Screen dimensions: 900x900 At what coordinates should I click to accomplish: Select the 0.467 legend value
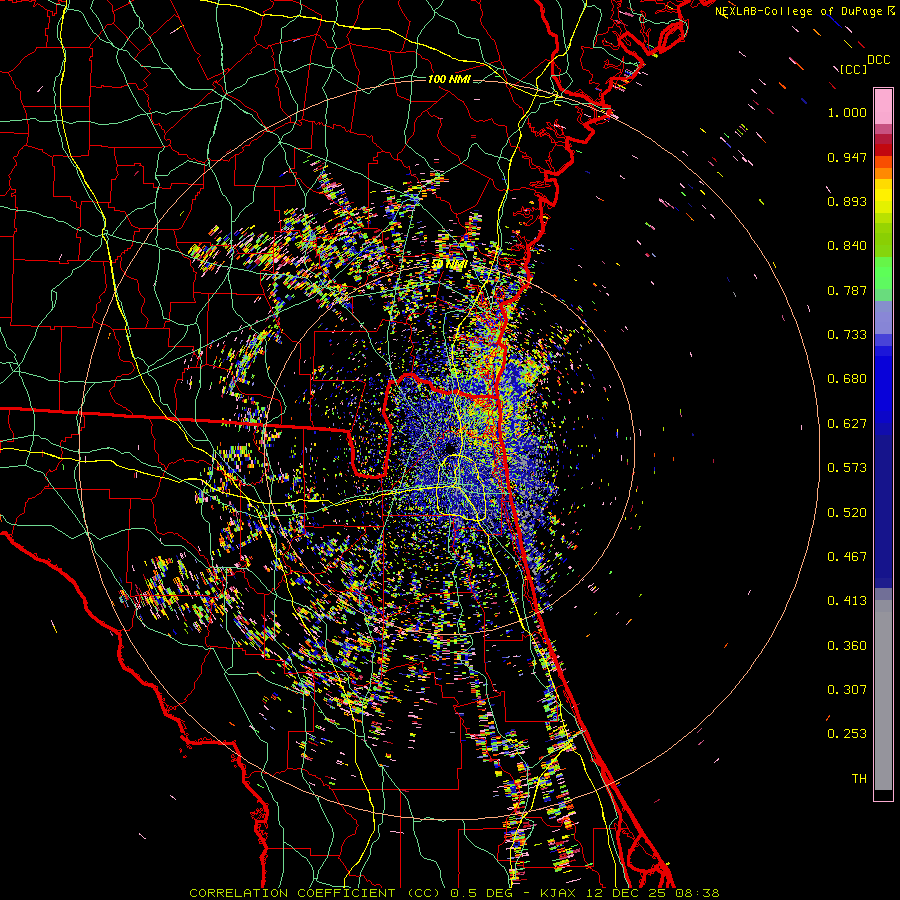pyautogui.click(x=847, y=556)
